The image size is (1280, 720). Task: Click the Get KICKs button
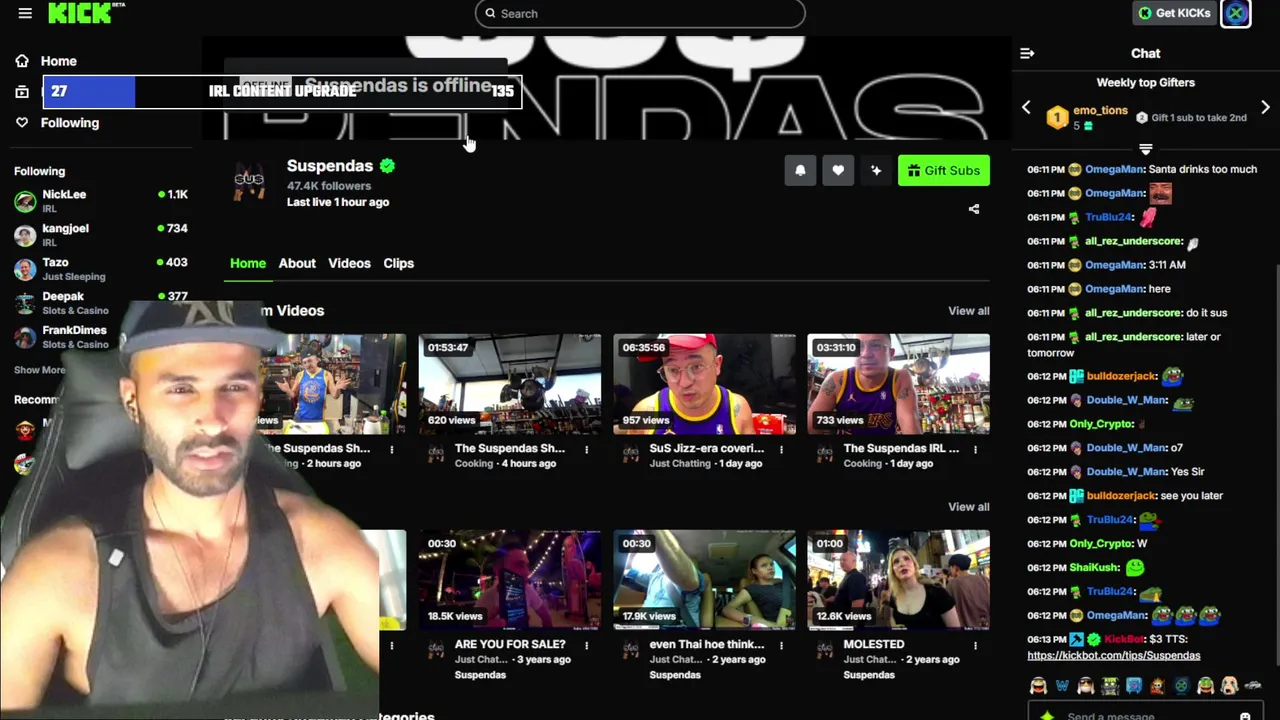[1175, 13]
